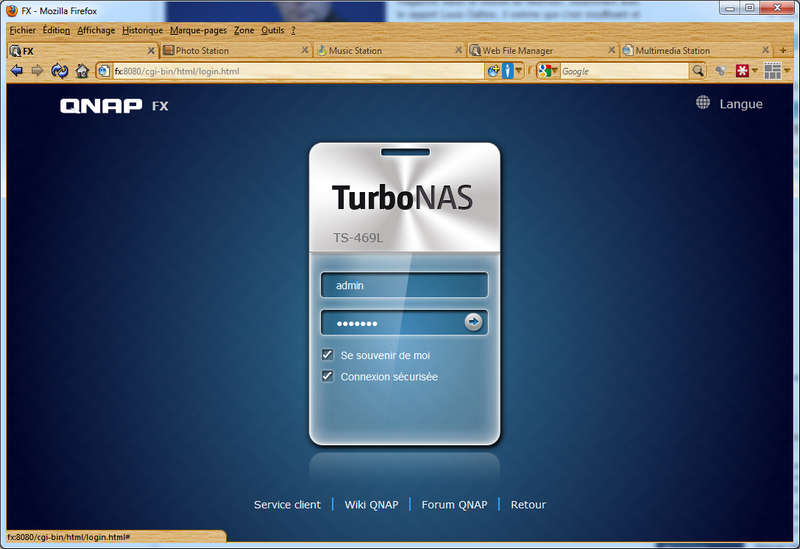Open the address bar history dropdown arrow
The image size is (800, 549).
point(519,71)
